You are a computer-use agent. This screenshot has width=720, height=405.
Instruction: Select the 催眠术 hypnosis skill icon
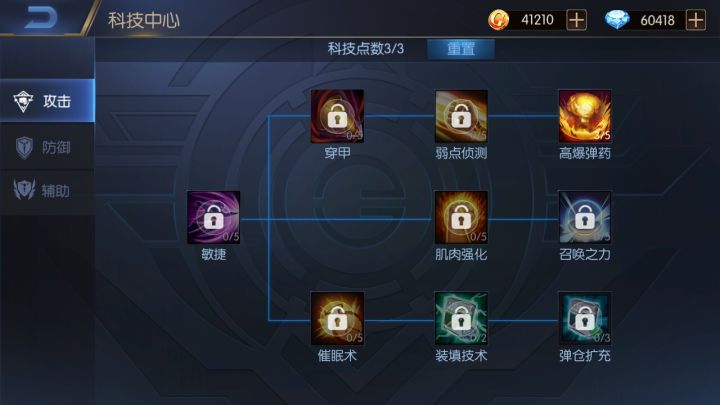pyautogui.click(x=337, y=318)
